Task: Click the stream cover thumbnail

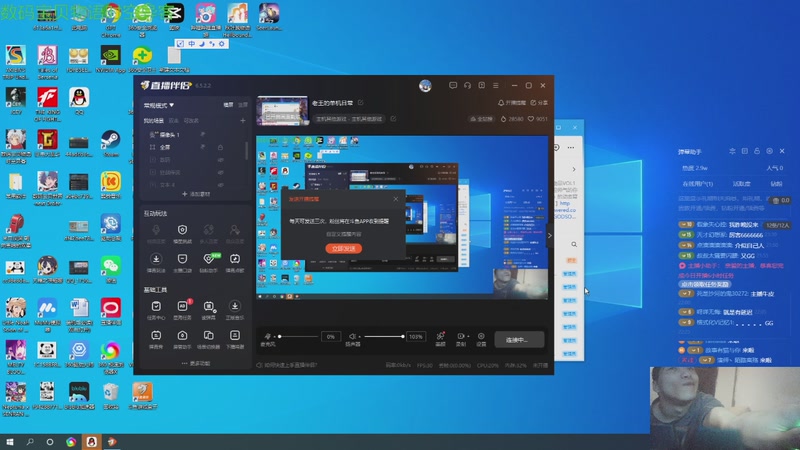Action: [282, 110]
